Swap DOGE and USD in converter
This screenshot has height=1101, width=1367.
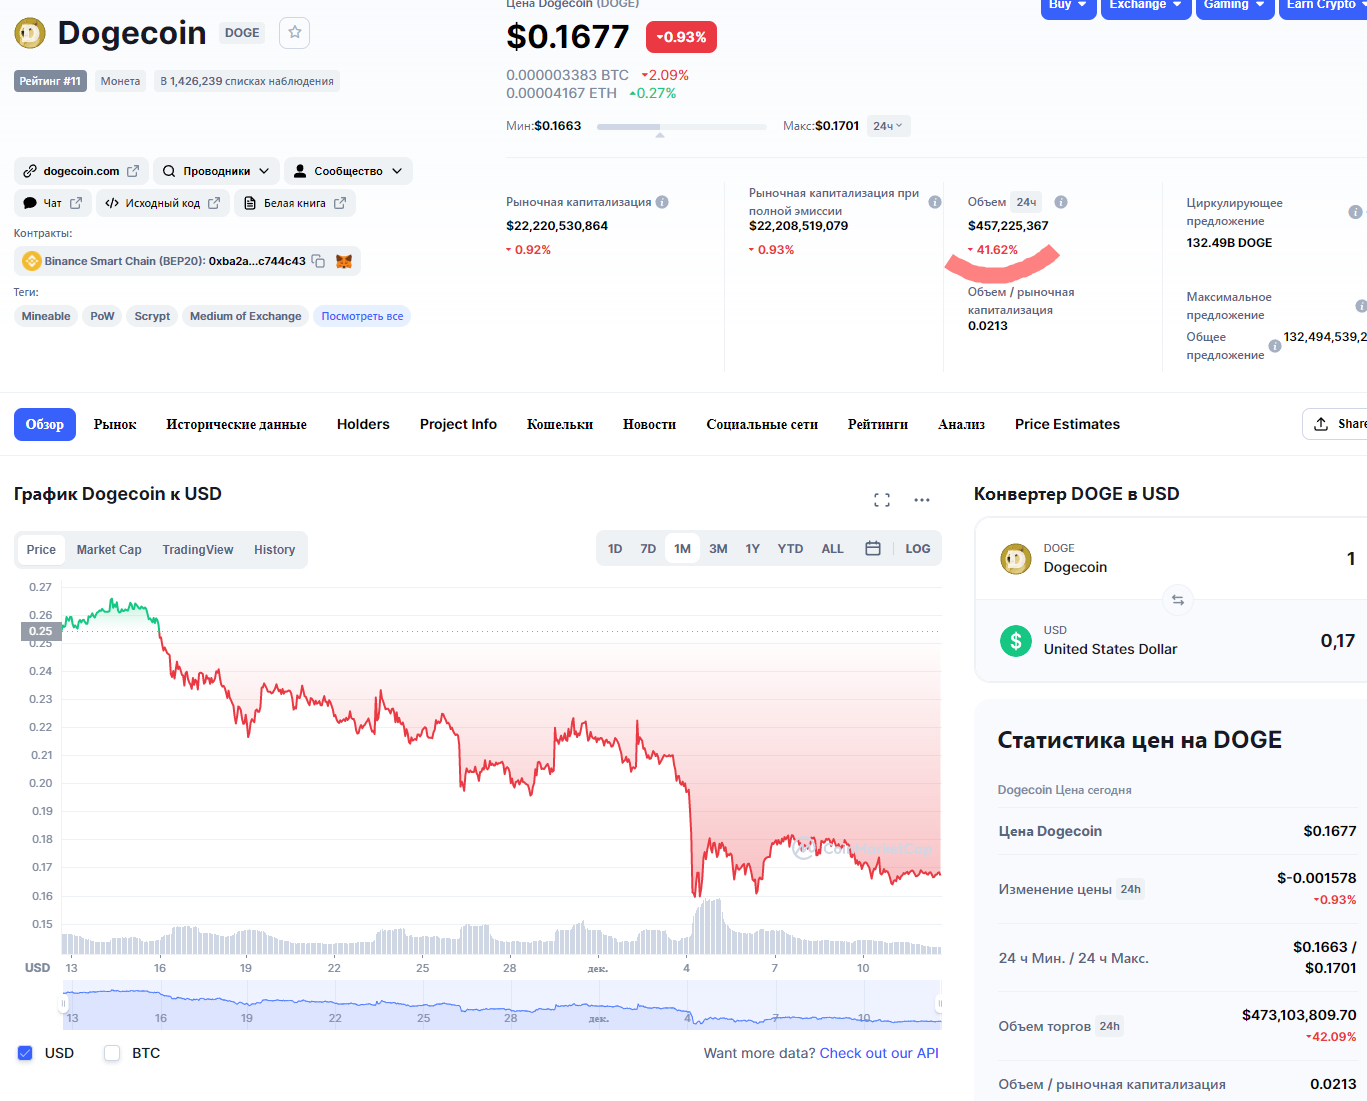pyautogui.click(x=1178, y=600)
